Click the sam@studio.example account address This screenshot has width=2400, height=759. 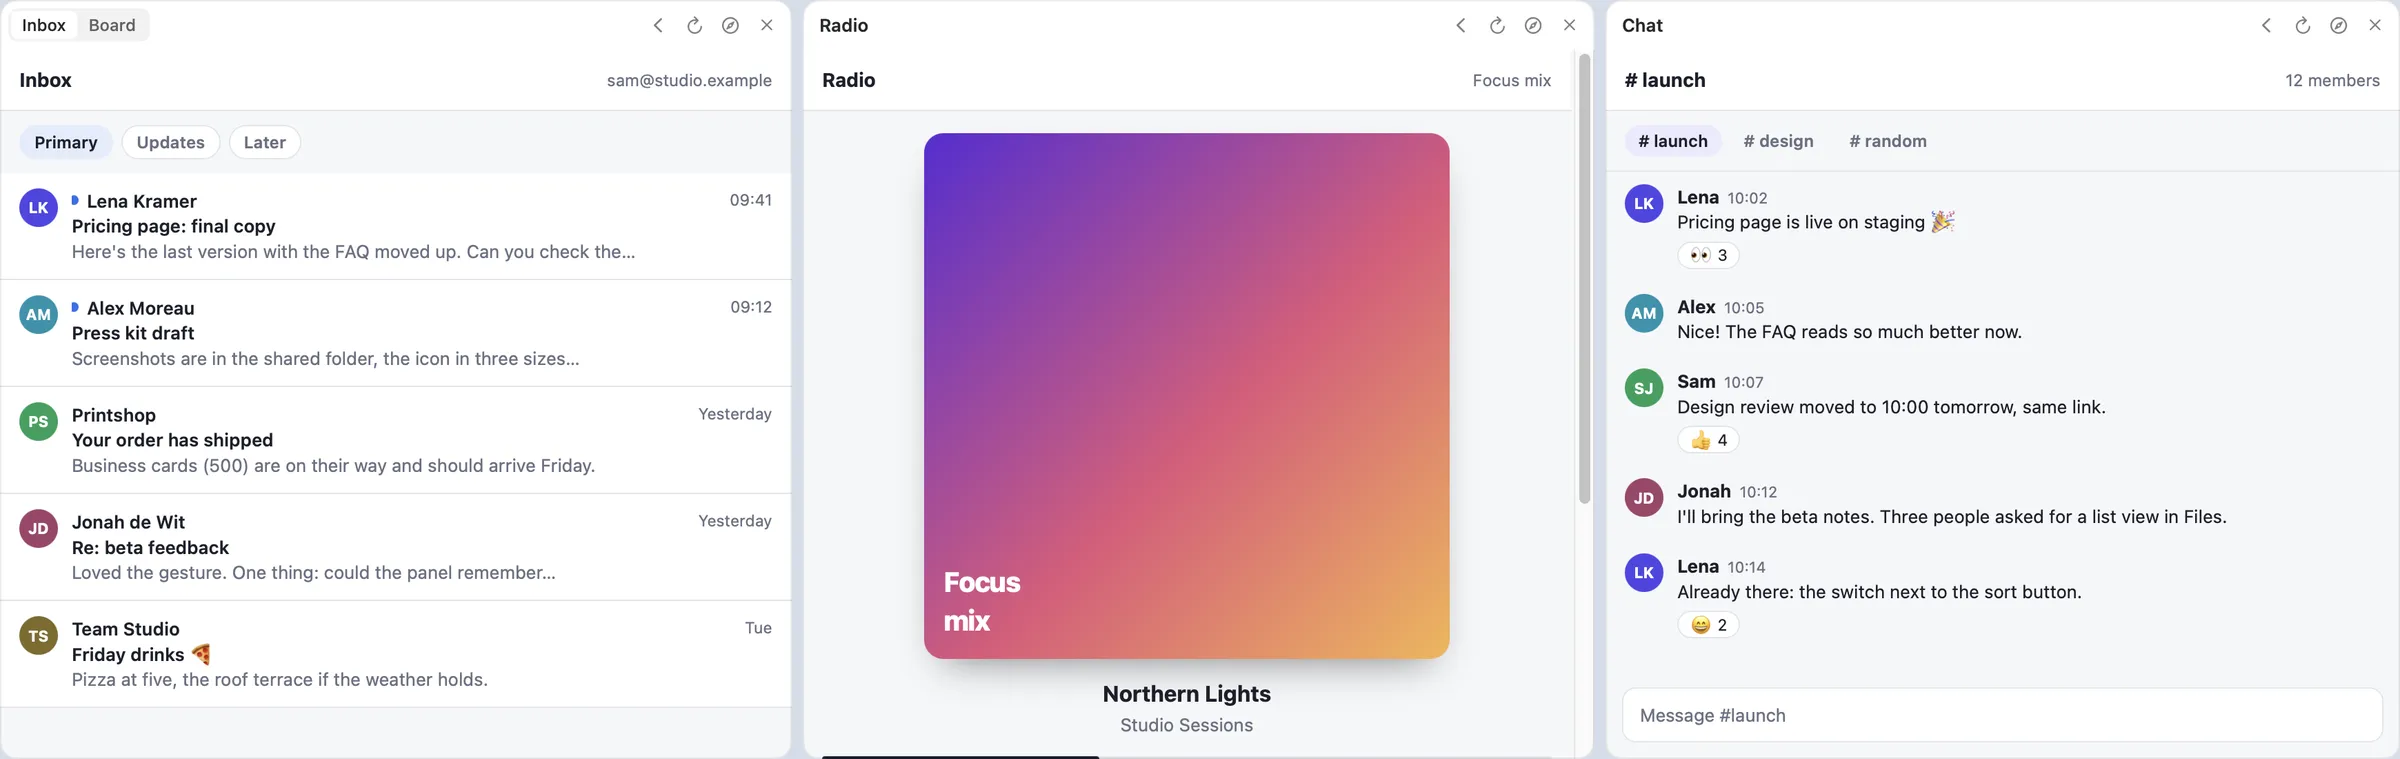[x=689, y=80]
